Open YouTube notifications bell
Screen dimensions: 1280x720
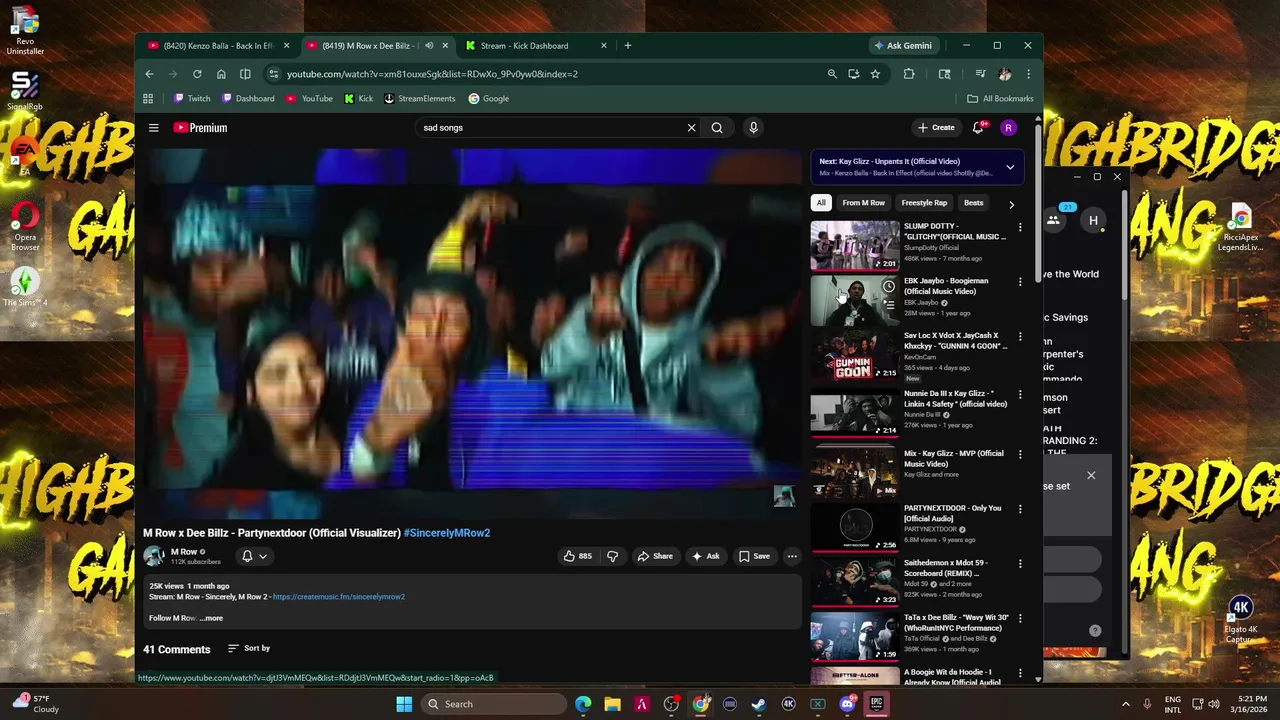coord(979,127)
